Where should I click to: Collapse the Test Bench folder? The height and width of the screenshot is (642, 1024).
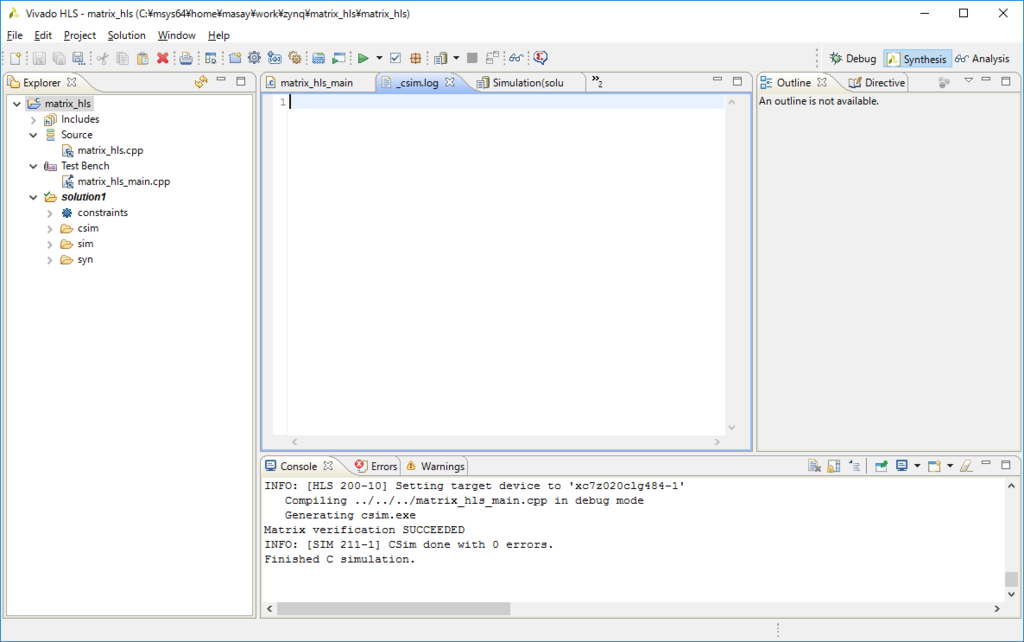point(33,167)
